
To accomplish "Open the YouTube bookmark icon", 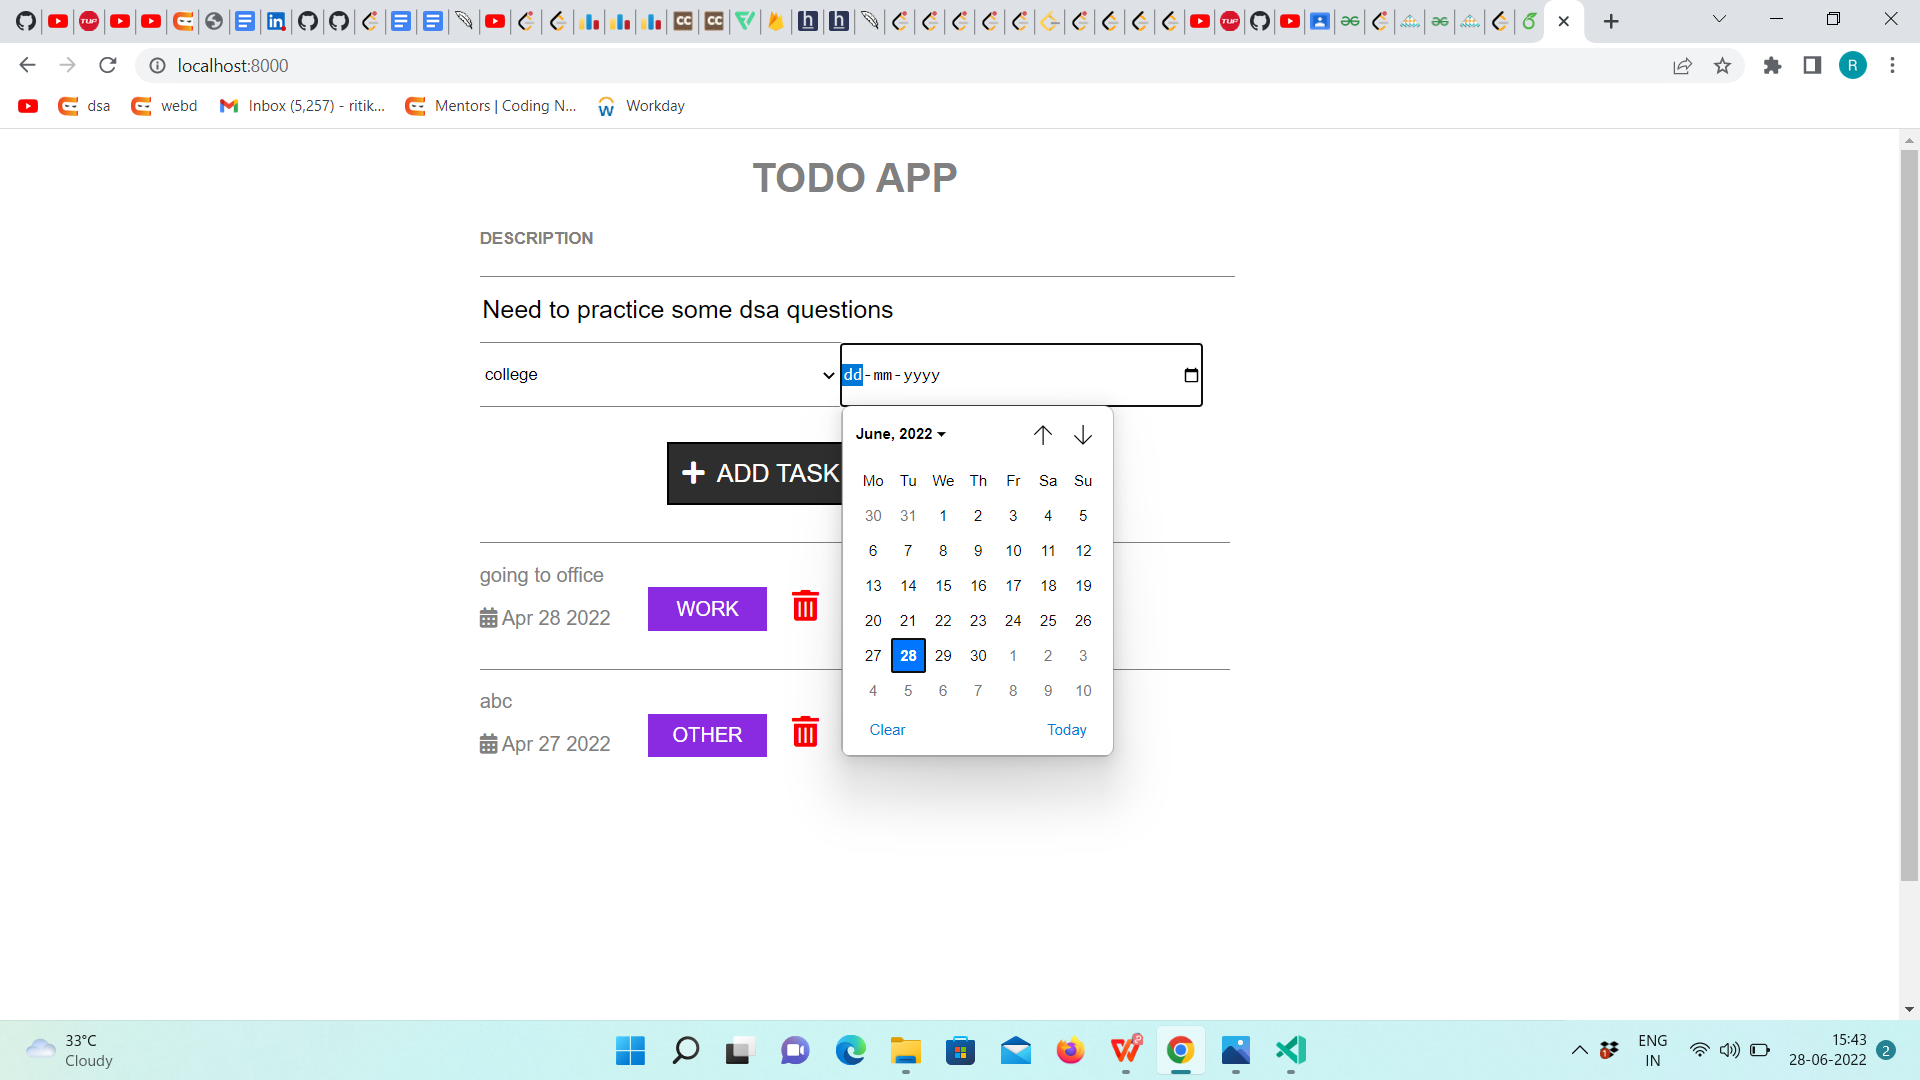I will [x=28, y=106].
